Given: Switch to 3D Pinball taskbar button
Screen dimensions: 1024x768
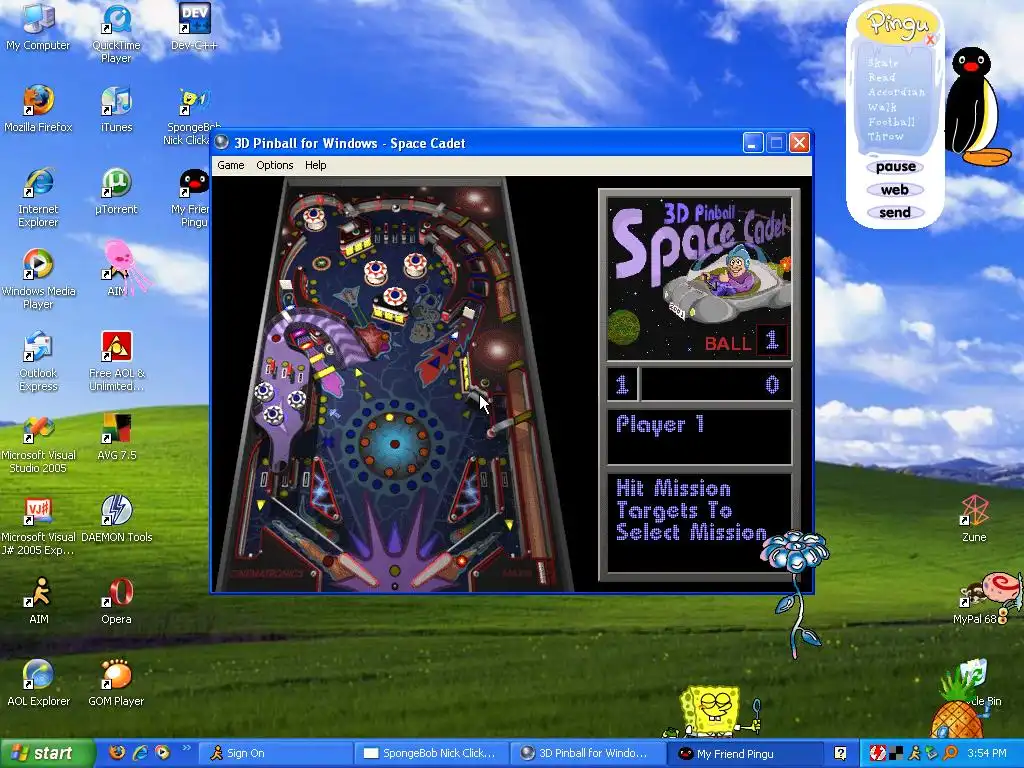Looking at the screenshot, I should tap(586, 753).
